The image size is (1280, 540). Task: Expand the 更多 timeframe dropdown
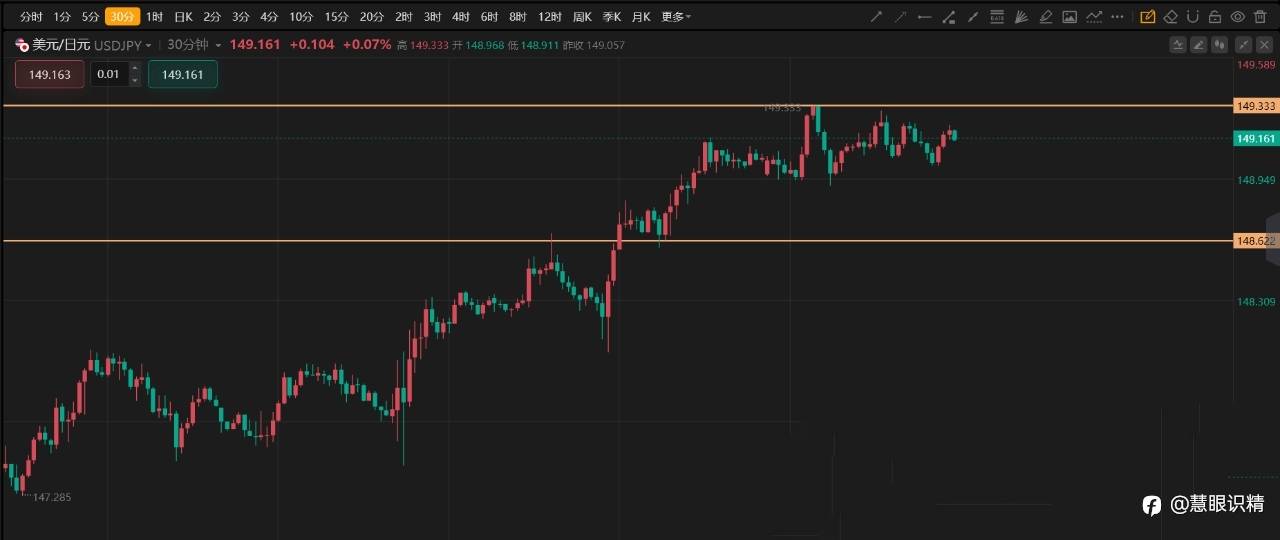(676, 17)
